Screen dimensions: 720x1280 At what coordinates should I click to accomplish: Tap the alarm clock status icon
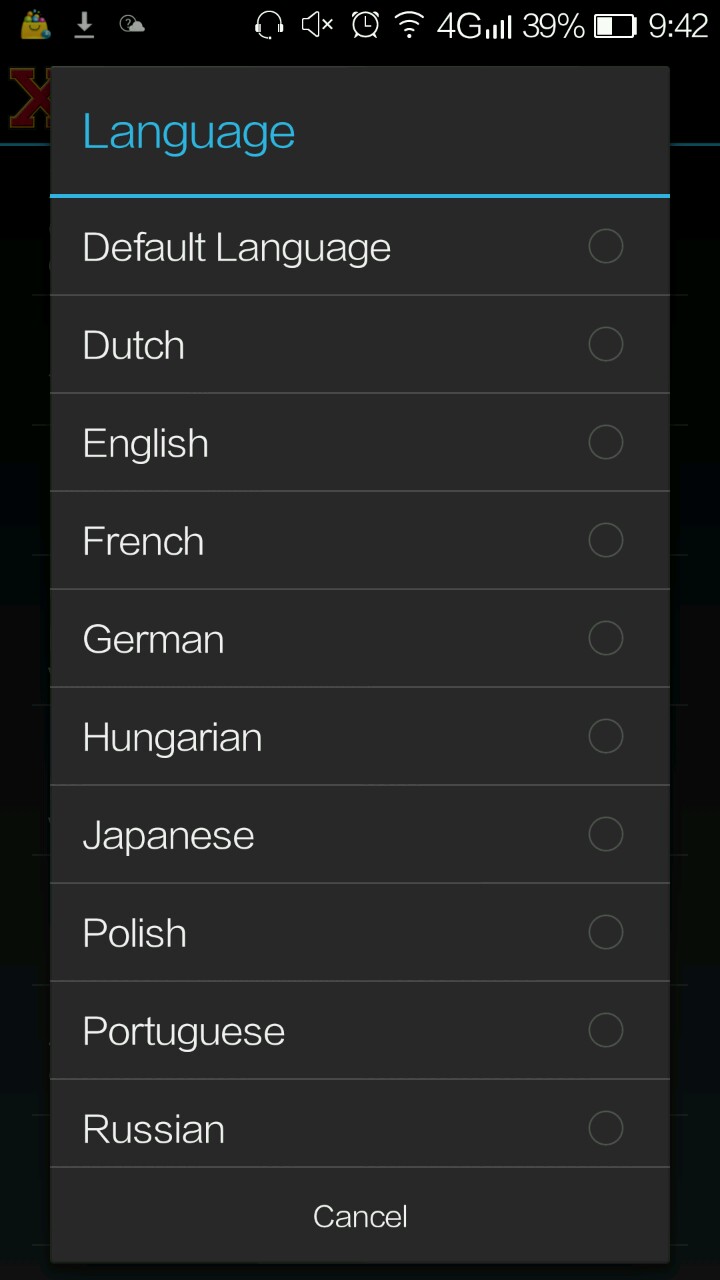coord(365,25)
